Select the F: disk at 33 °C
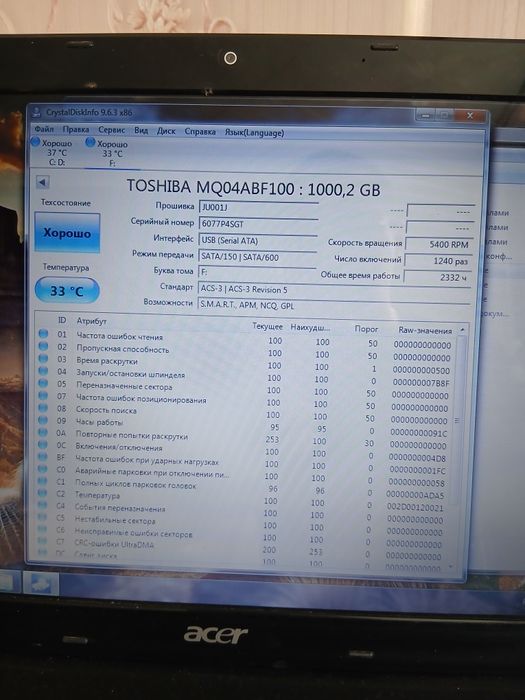The width and height of the screenshot is (525, 700). point(107,154)
